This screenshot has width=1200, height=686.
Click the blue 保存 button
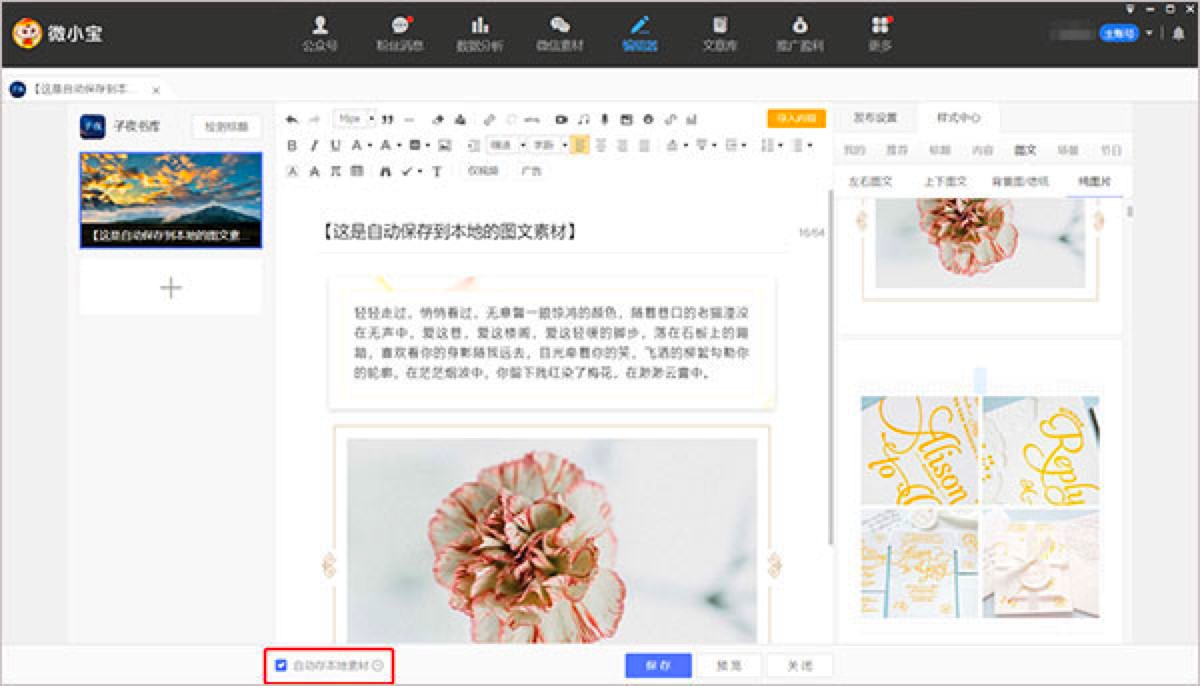[x=658, y=665]
